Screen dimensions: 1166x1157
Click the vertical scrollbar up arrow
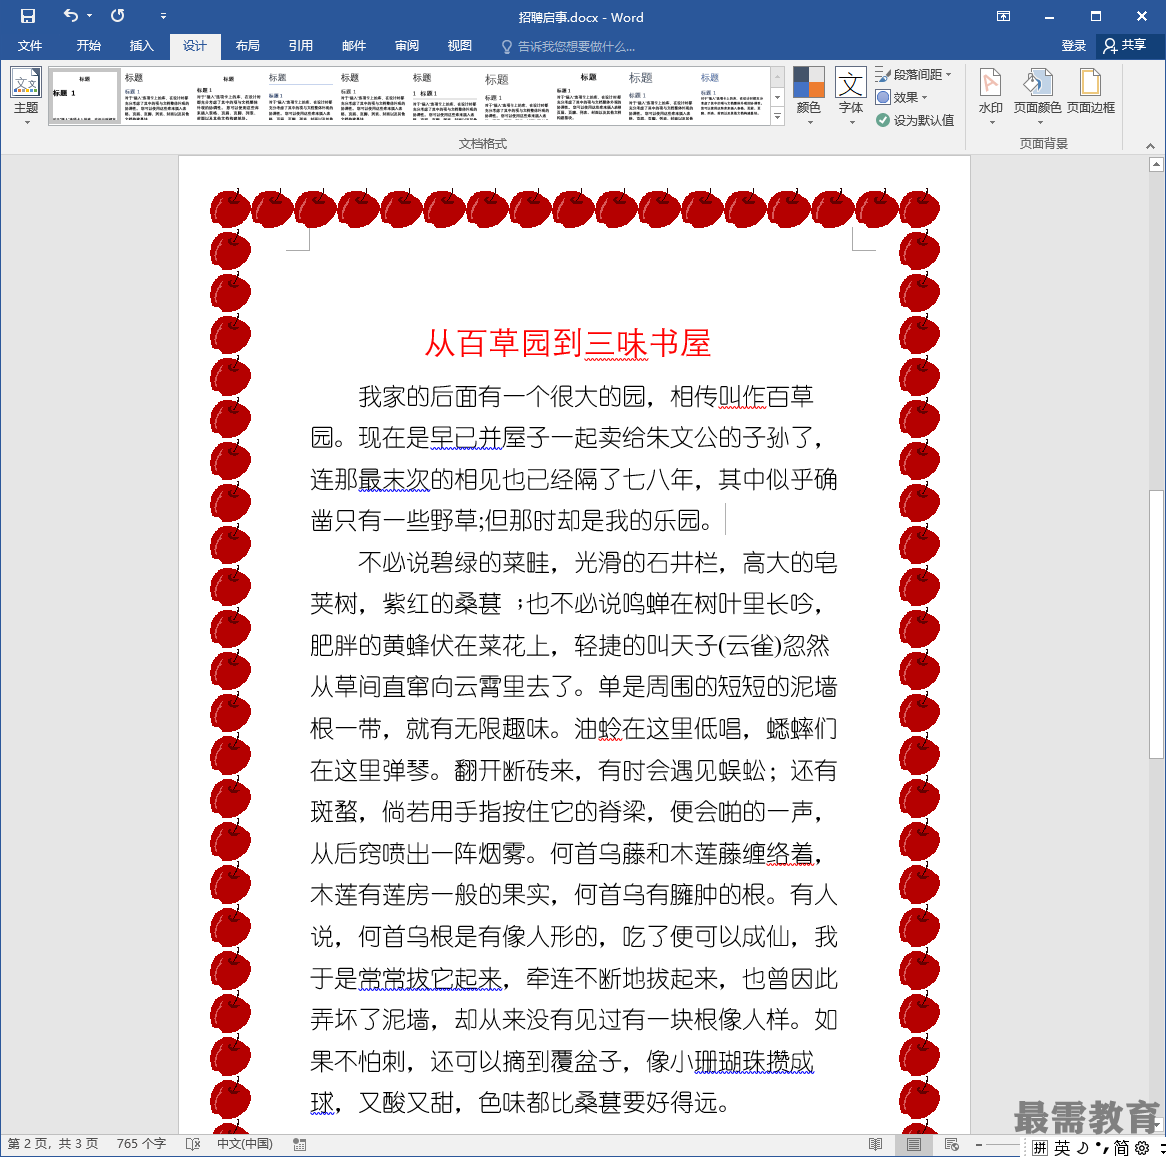(x=1156, y=165)
